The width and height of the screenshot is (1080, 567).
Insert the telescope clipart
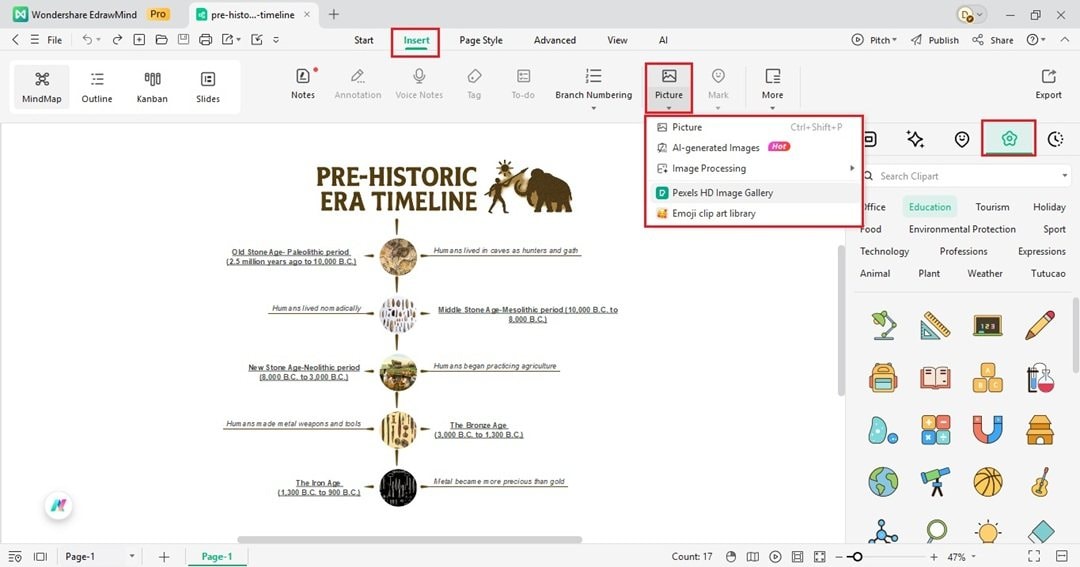935,482
